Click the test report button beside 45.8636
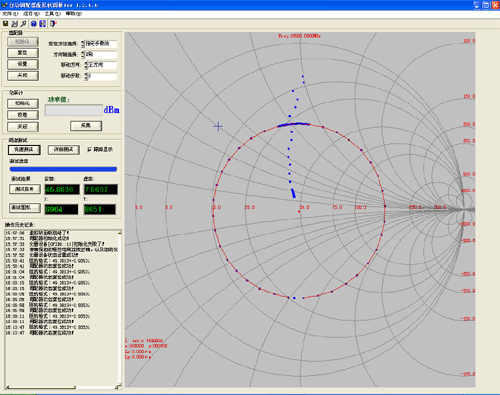Image resolution: width=500 pixels, height=395 pixels. coord(25,189)
